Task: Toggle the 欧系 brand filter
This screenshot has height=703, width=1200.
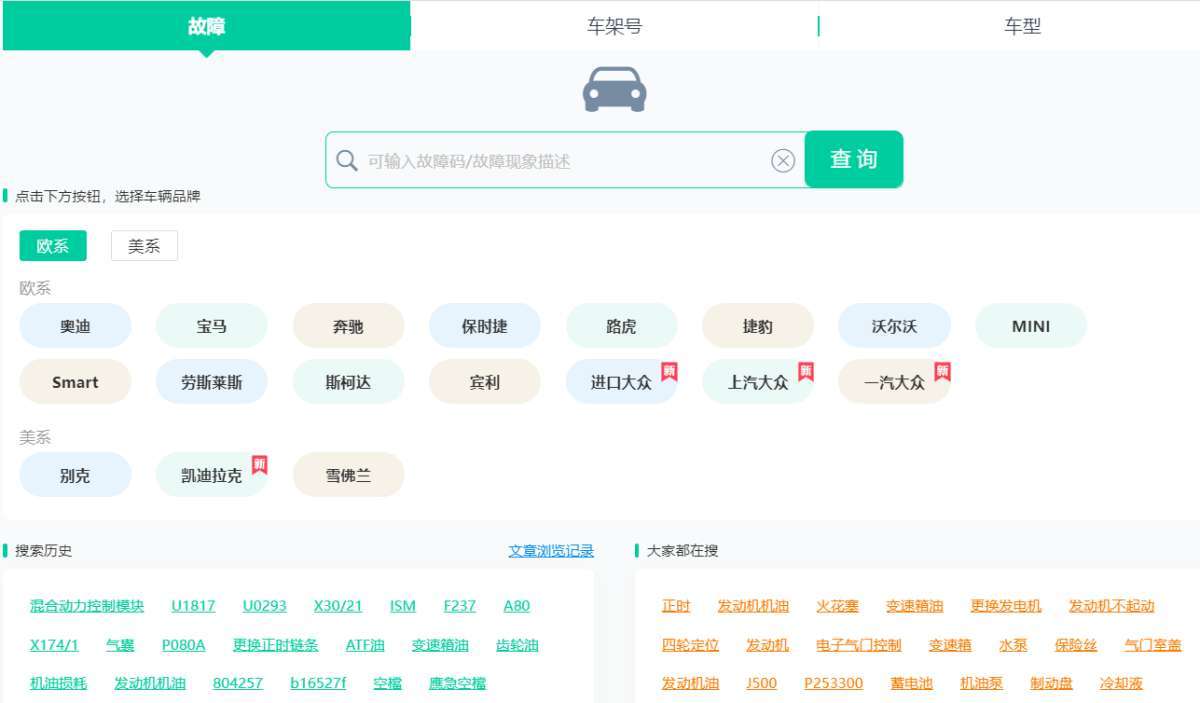Action: click(52, 245)
